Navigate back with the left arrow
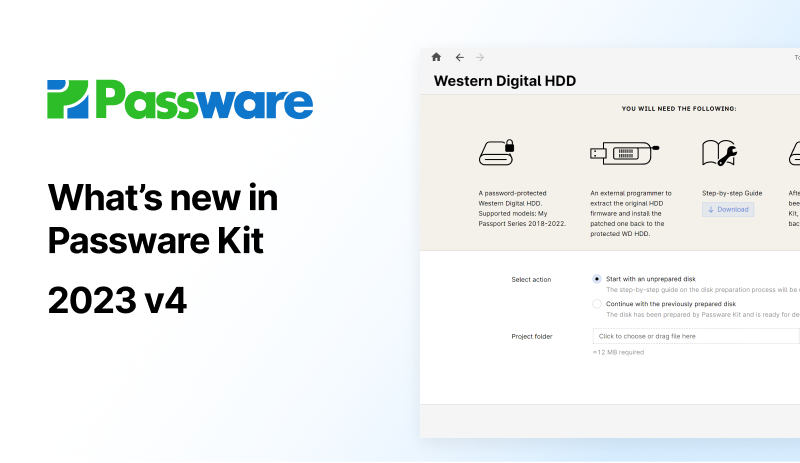The width and height of the screenshot is (800, 463). 460,58
